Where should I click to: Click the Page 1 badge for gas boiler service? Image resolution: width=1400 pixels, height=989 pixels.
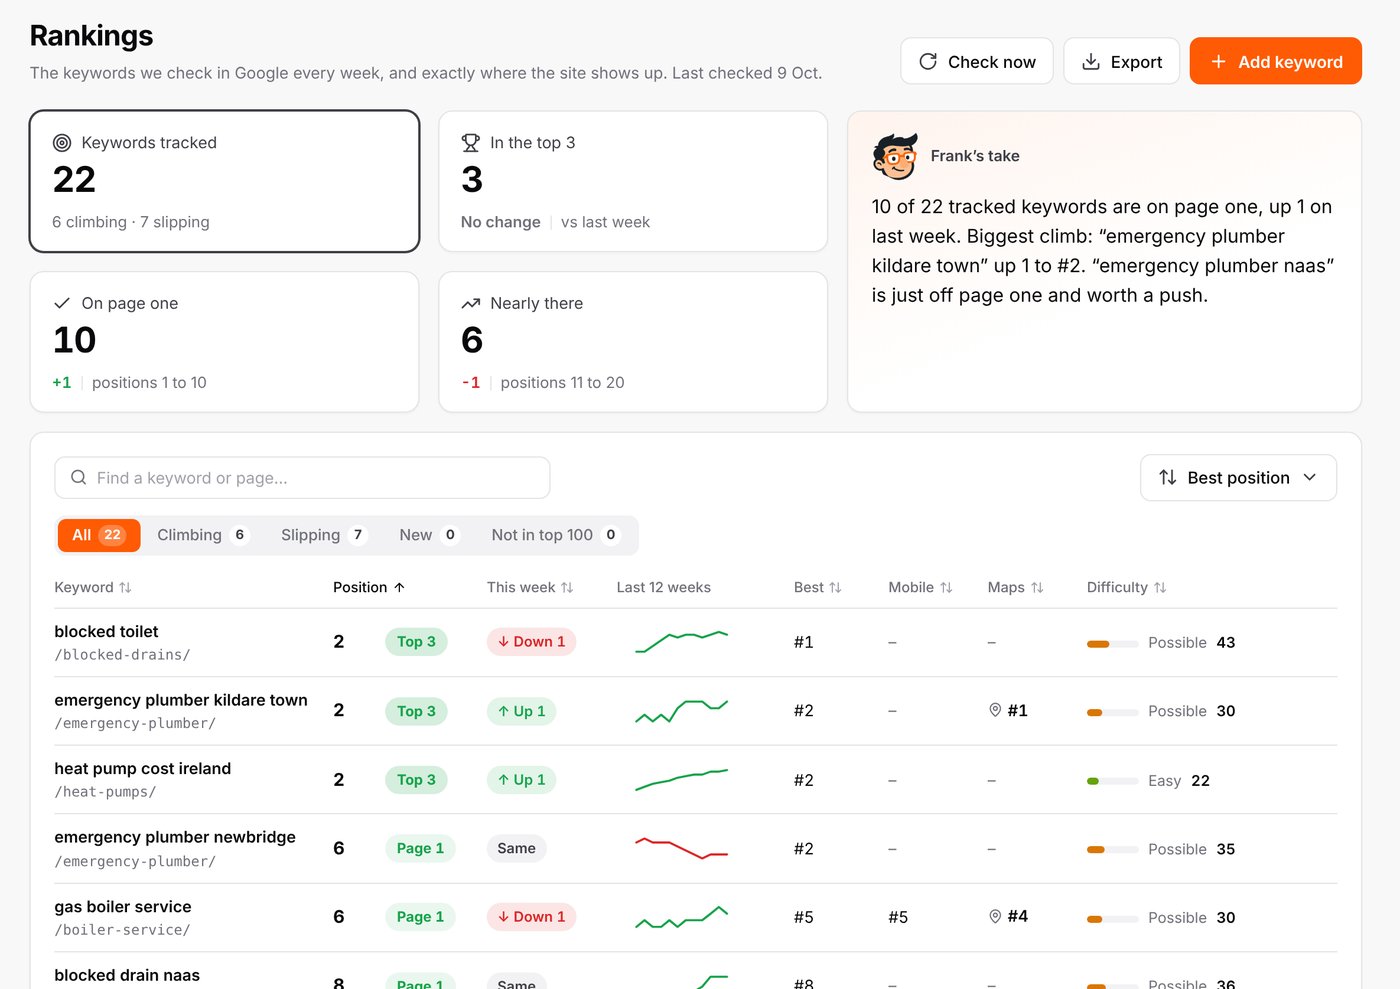[420, 917]
